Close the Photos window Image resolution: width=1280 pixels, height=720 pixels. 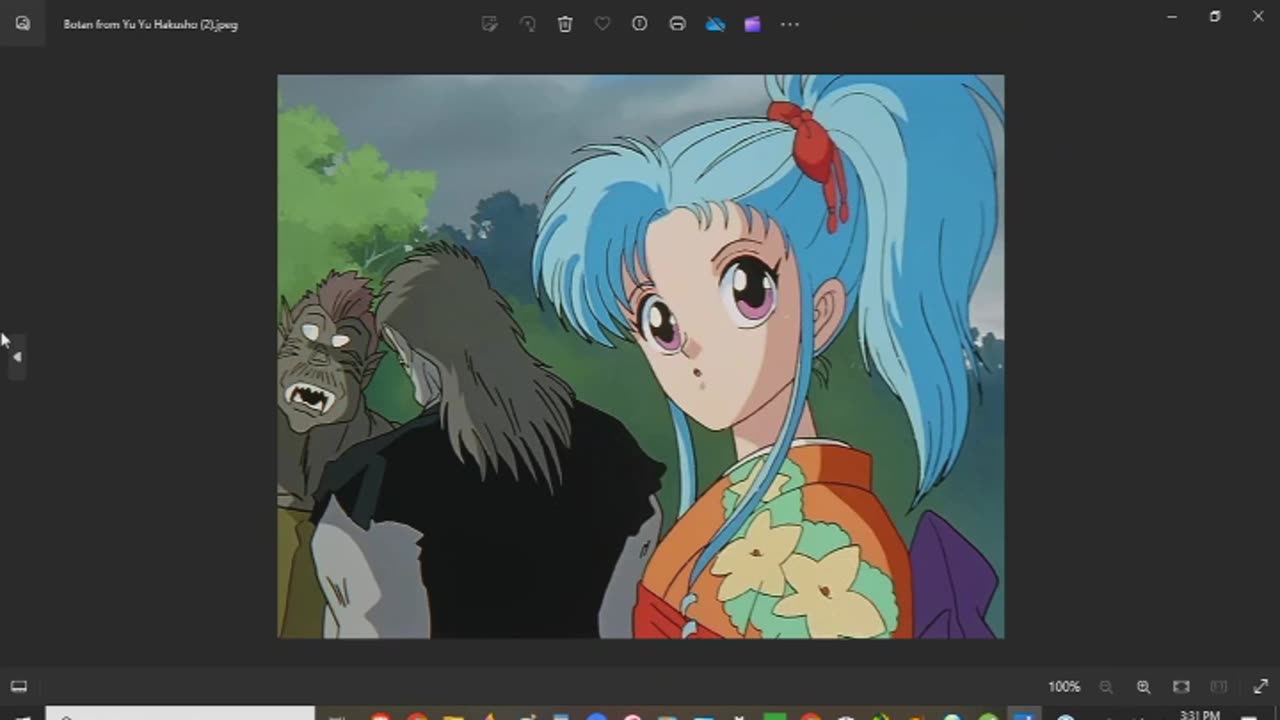click(1258, 16)
